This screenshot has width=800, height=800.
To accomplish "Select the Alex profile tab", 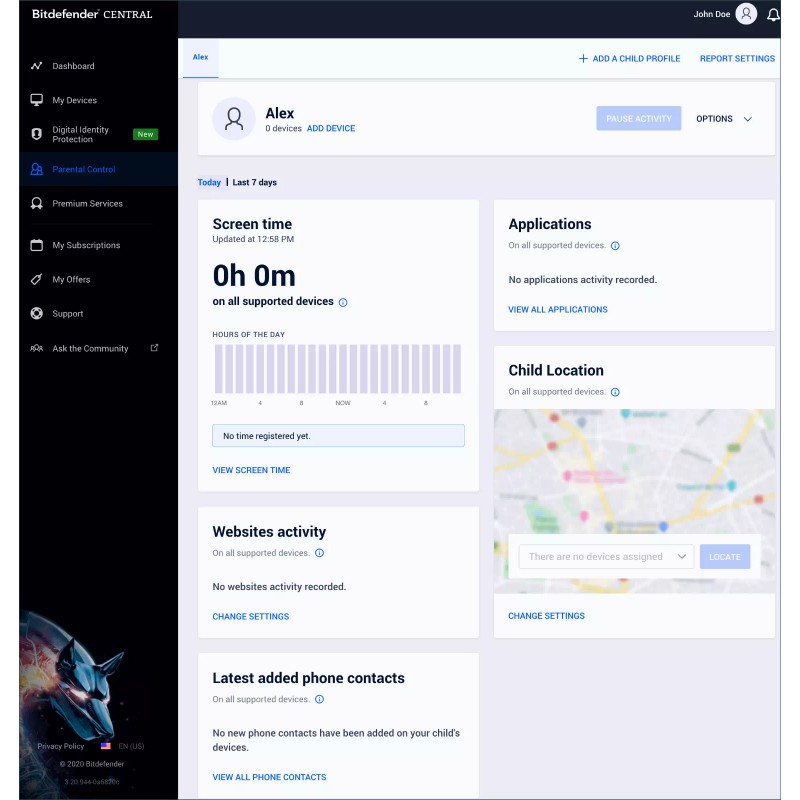I will (200, 58).
